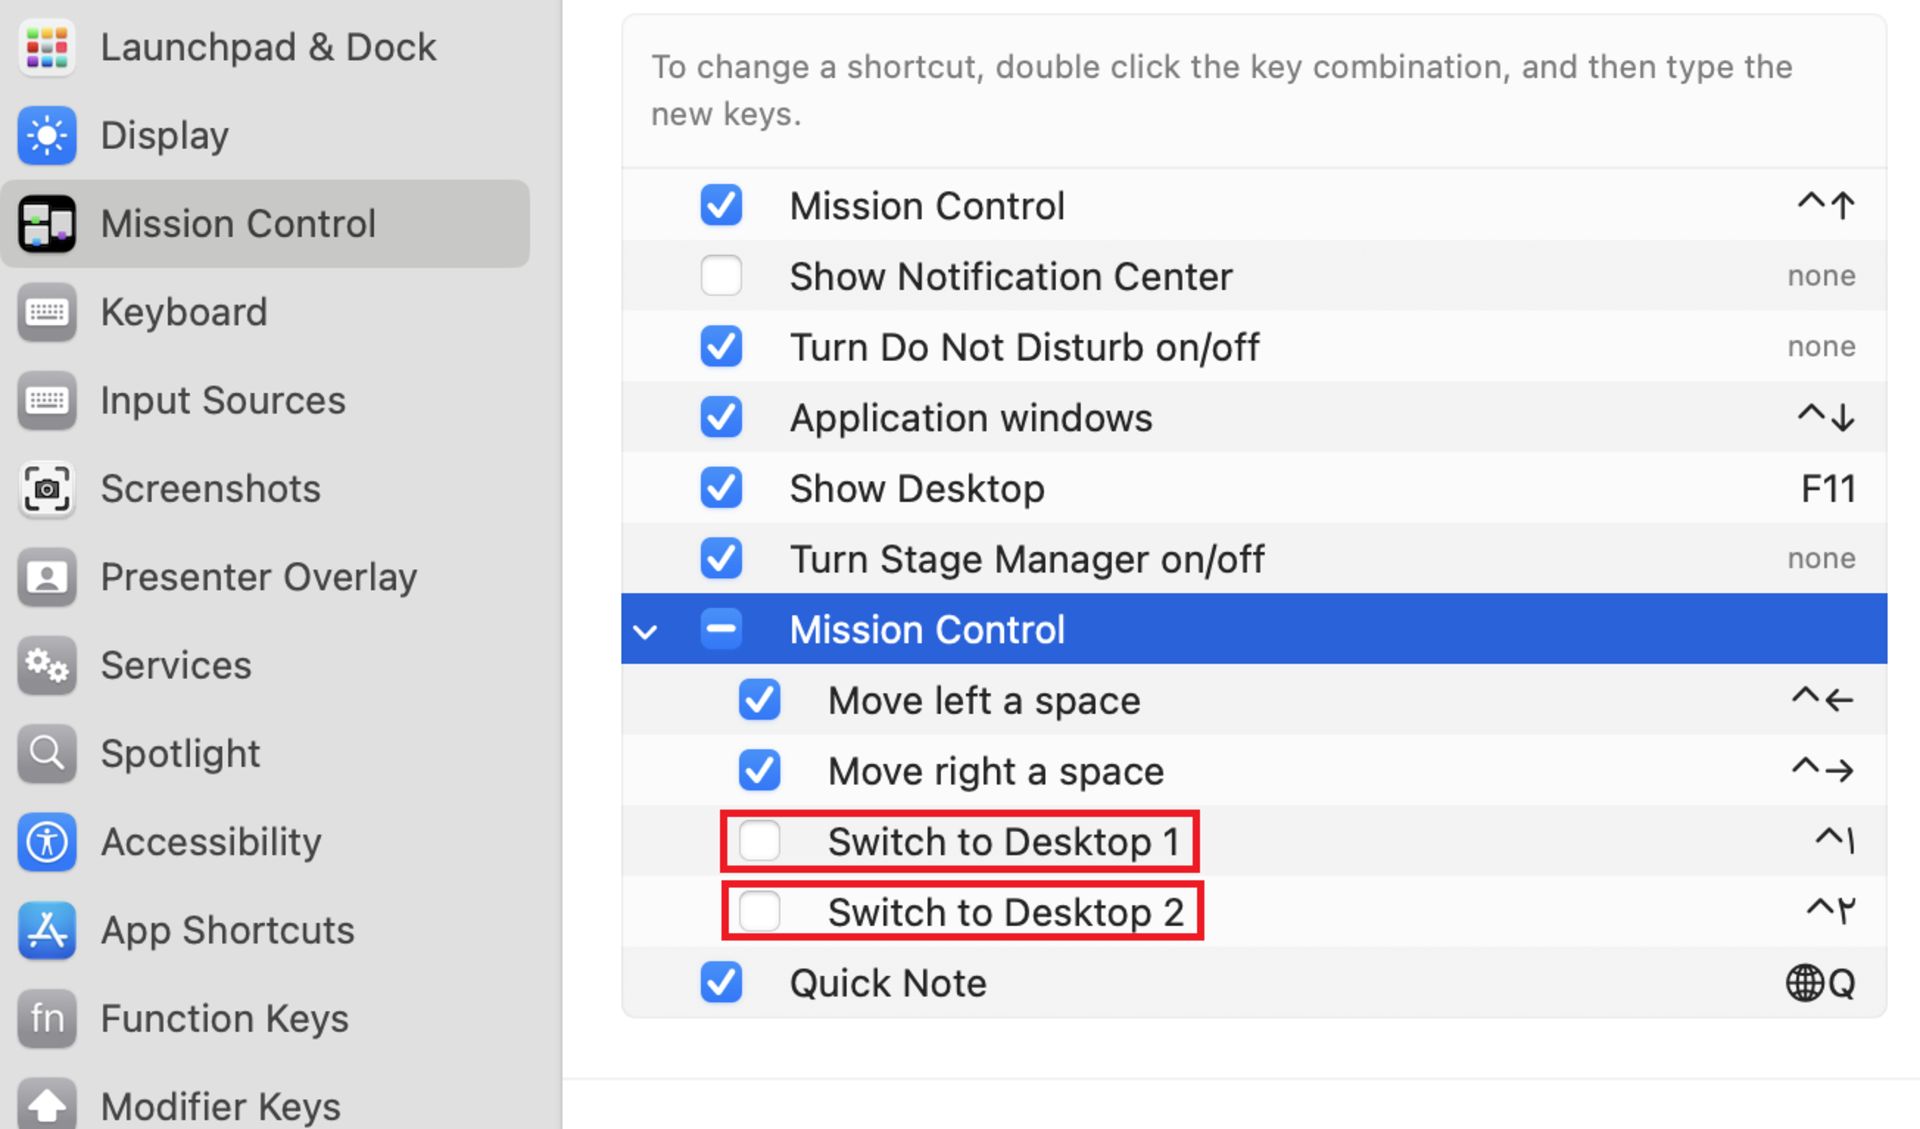Open Presenter Overlay icon in sidebar
The height and width of the screenshot is (1129, 1920).
(x=46, y=577)
